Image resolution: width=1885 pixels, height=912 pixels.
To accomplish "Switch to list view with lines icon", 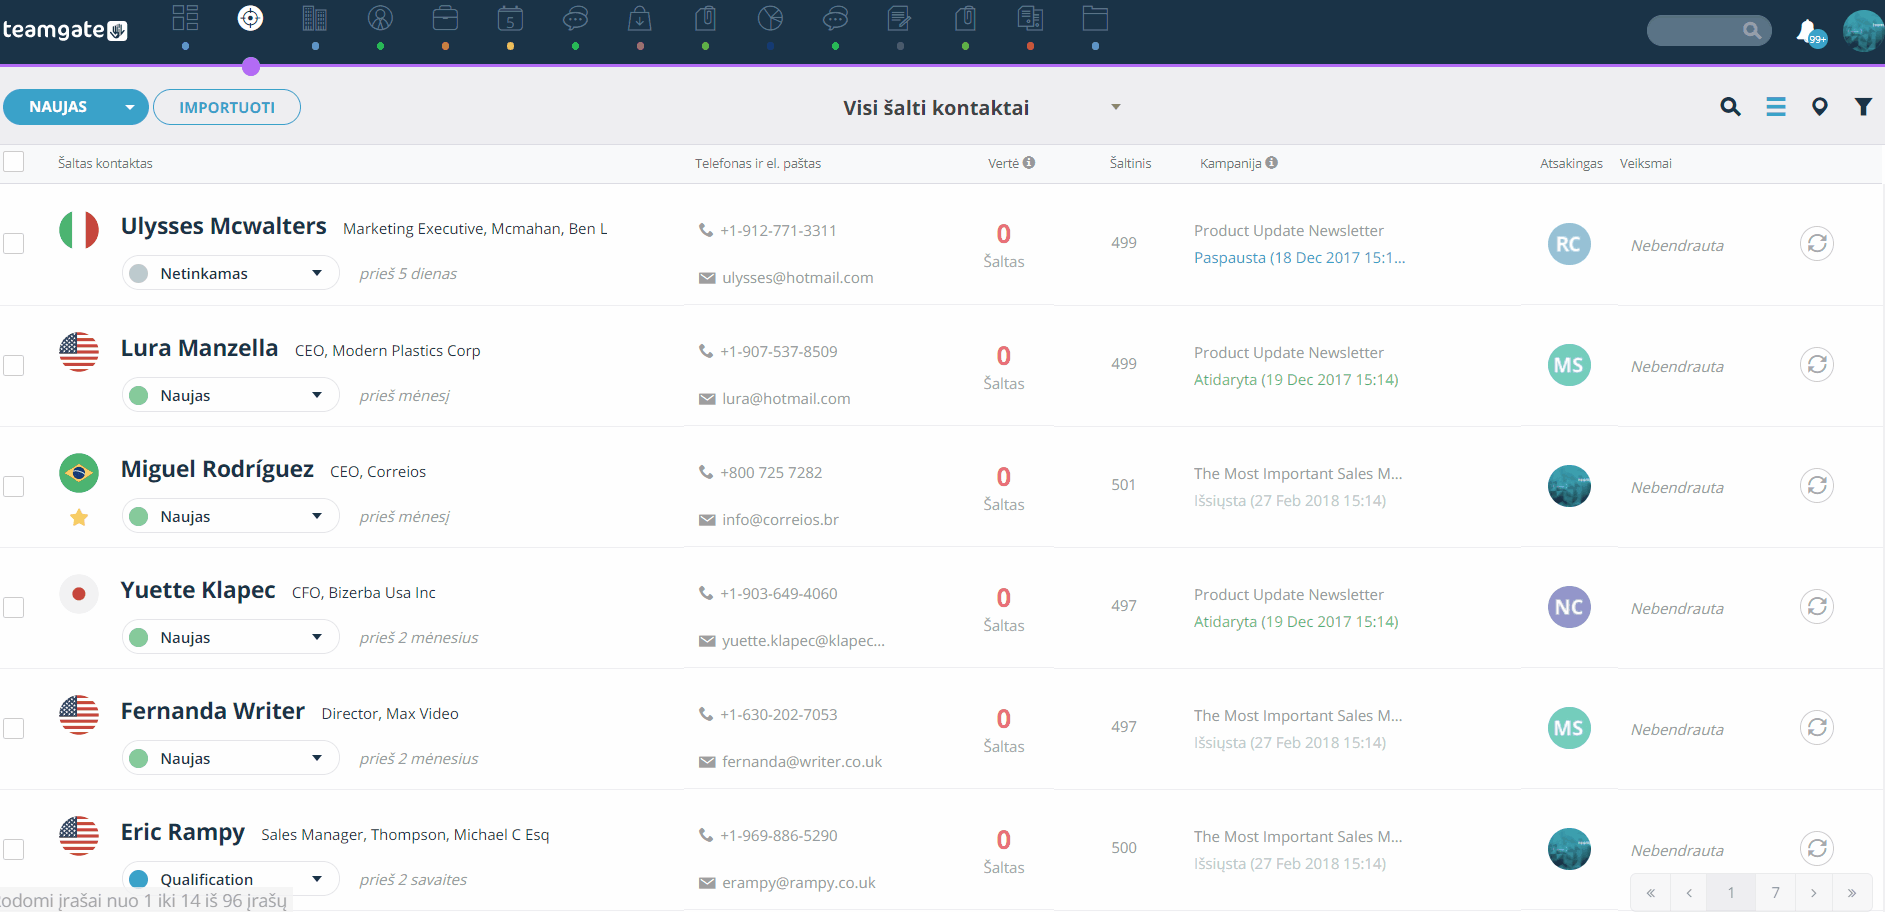I will point(1776,107).
